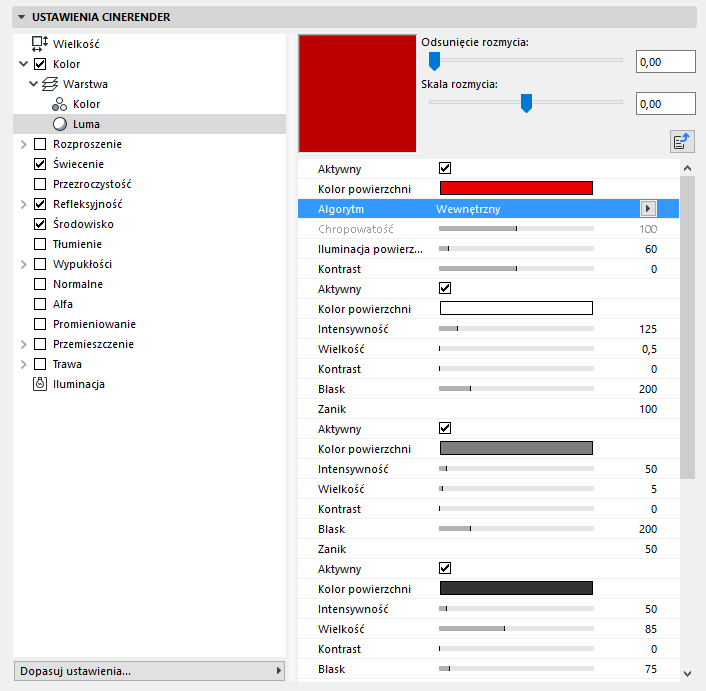706x691 pixels.
Task: Click Skala rozmycia value field
Action: pos(665,104)
